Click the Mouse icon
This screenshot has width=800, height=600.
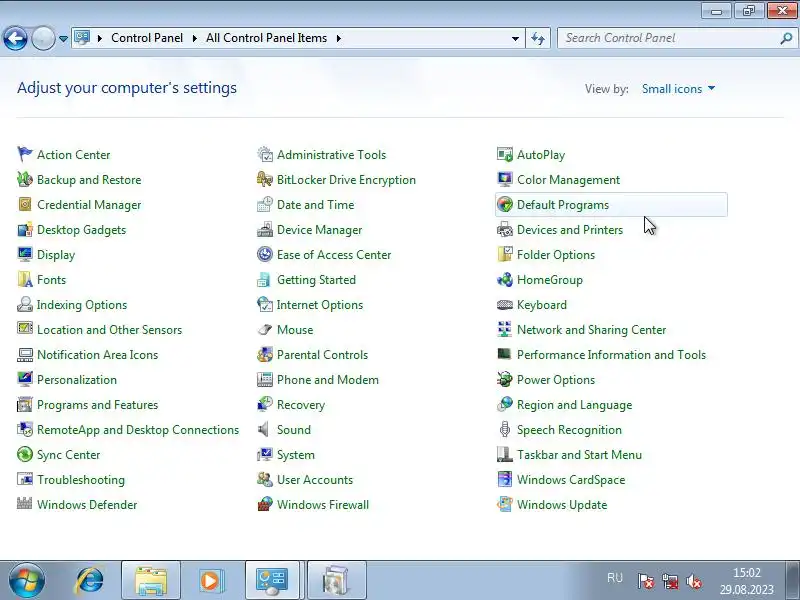265,330
